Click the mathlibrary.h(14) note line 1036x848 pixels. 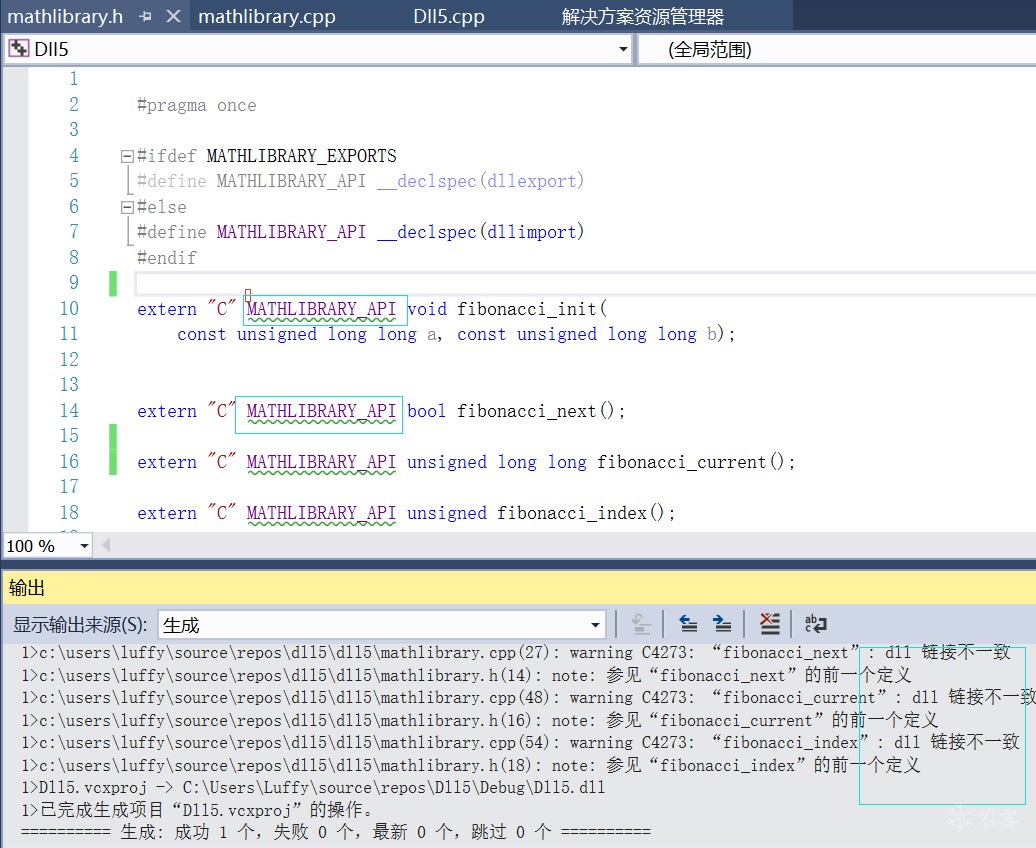[x=466, y=675]
